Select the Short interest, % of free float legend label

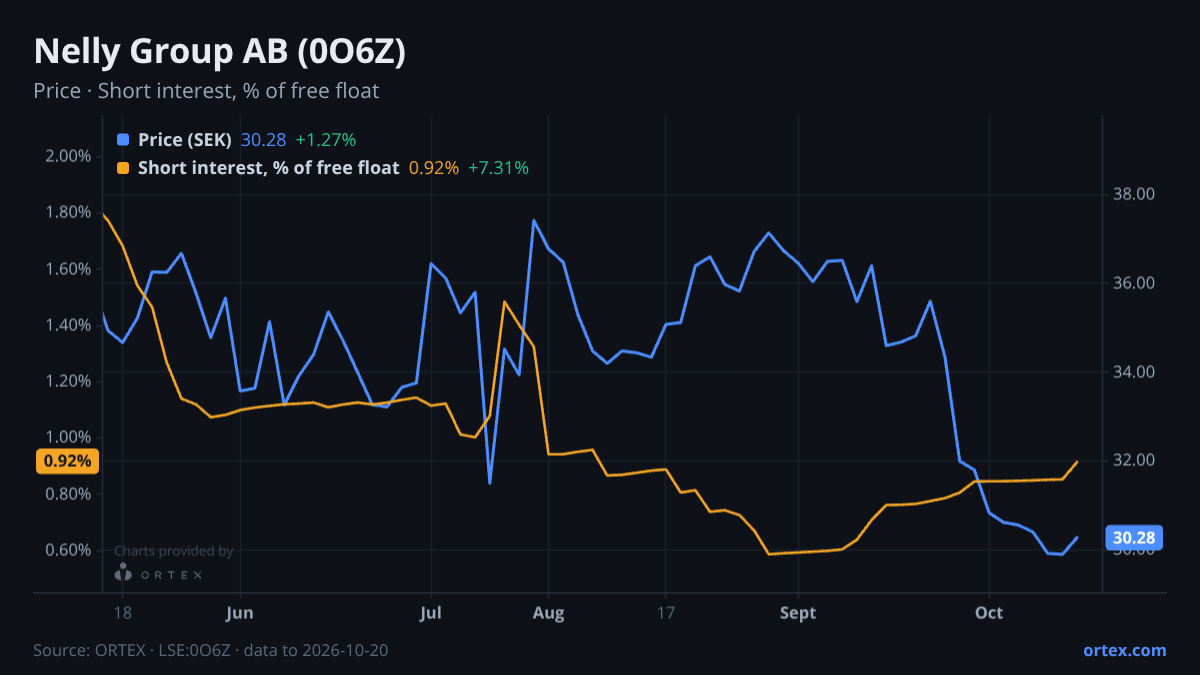[268, 168]
